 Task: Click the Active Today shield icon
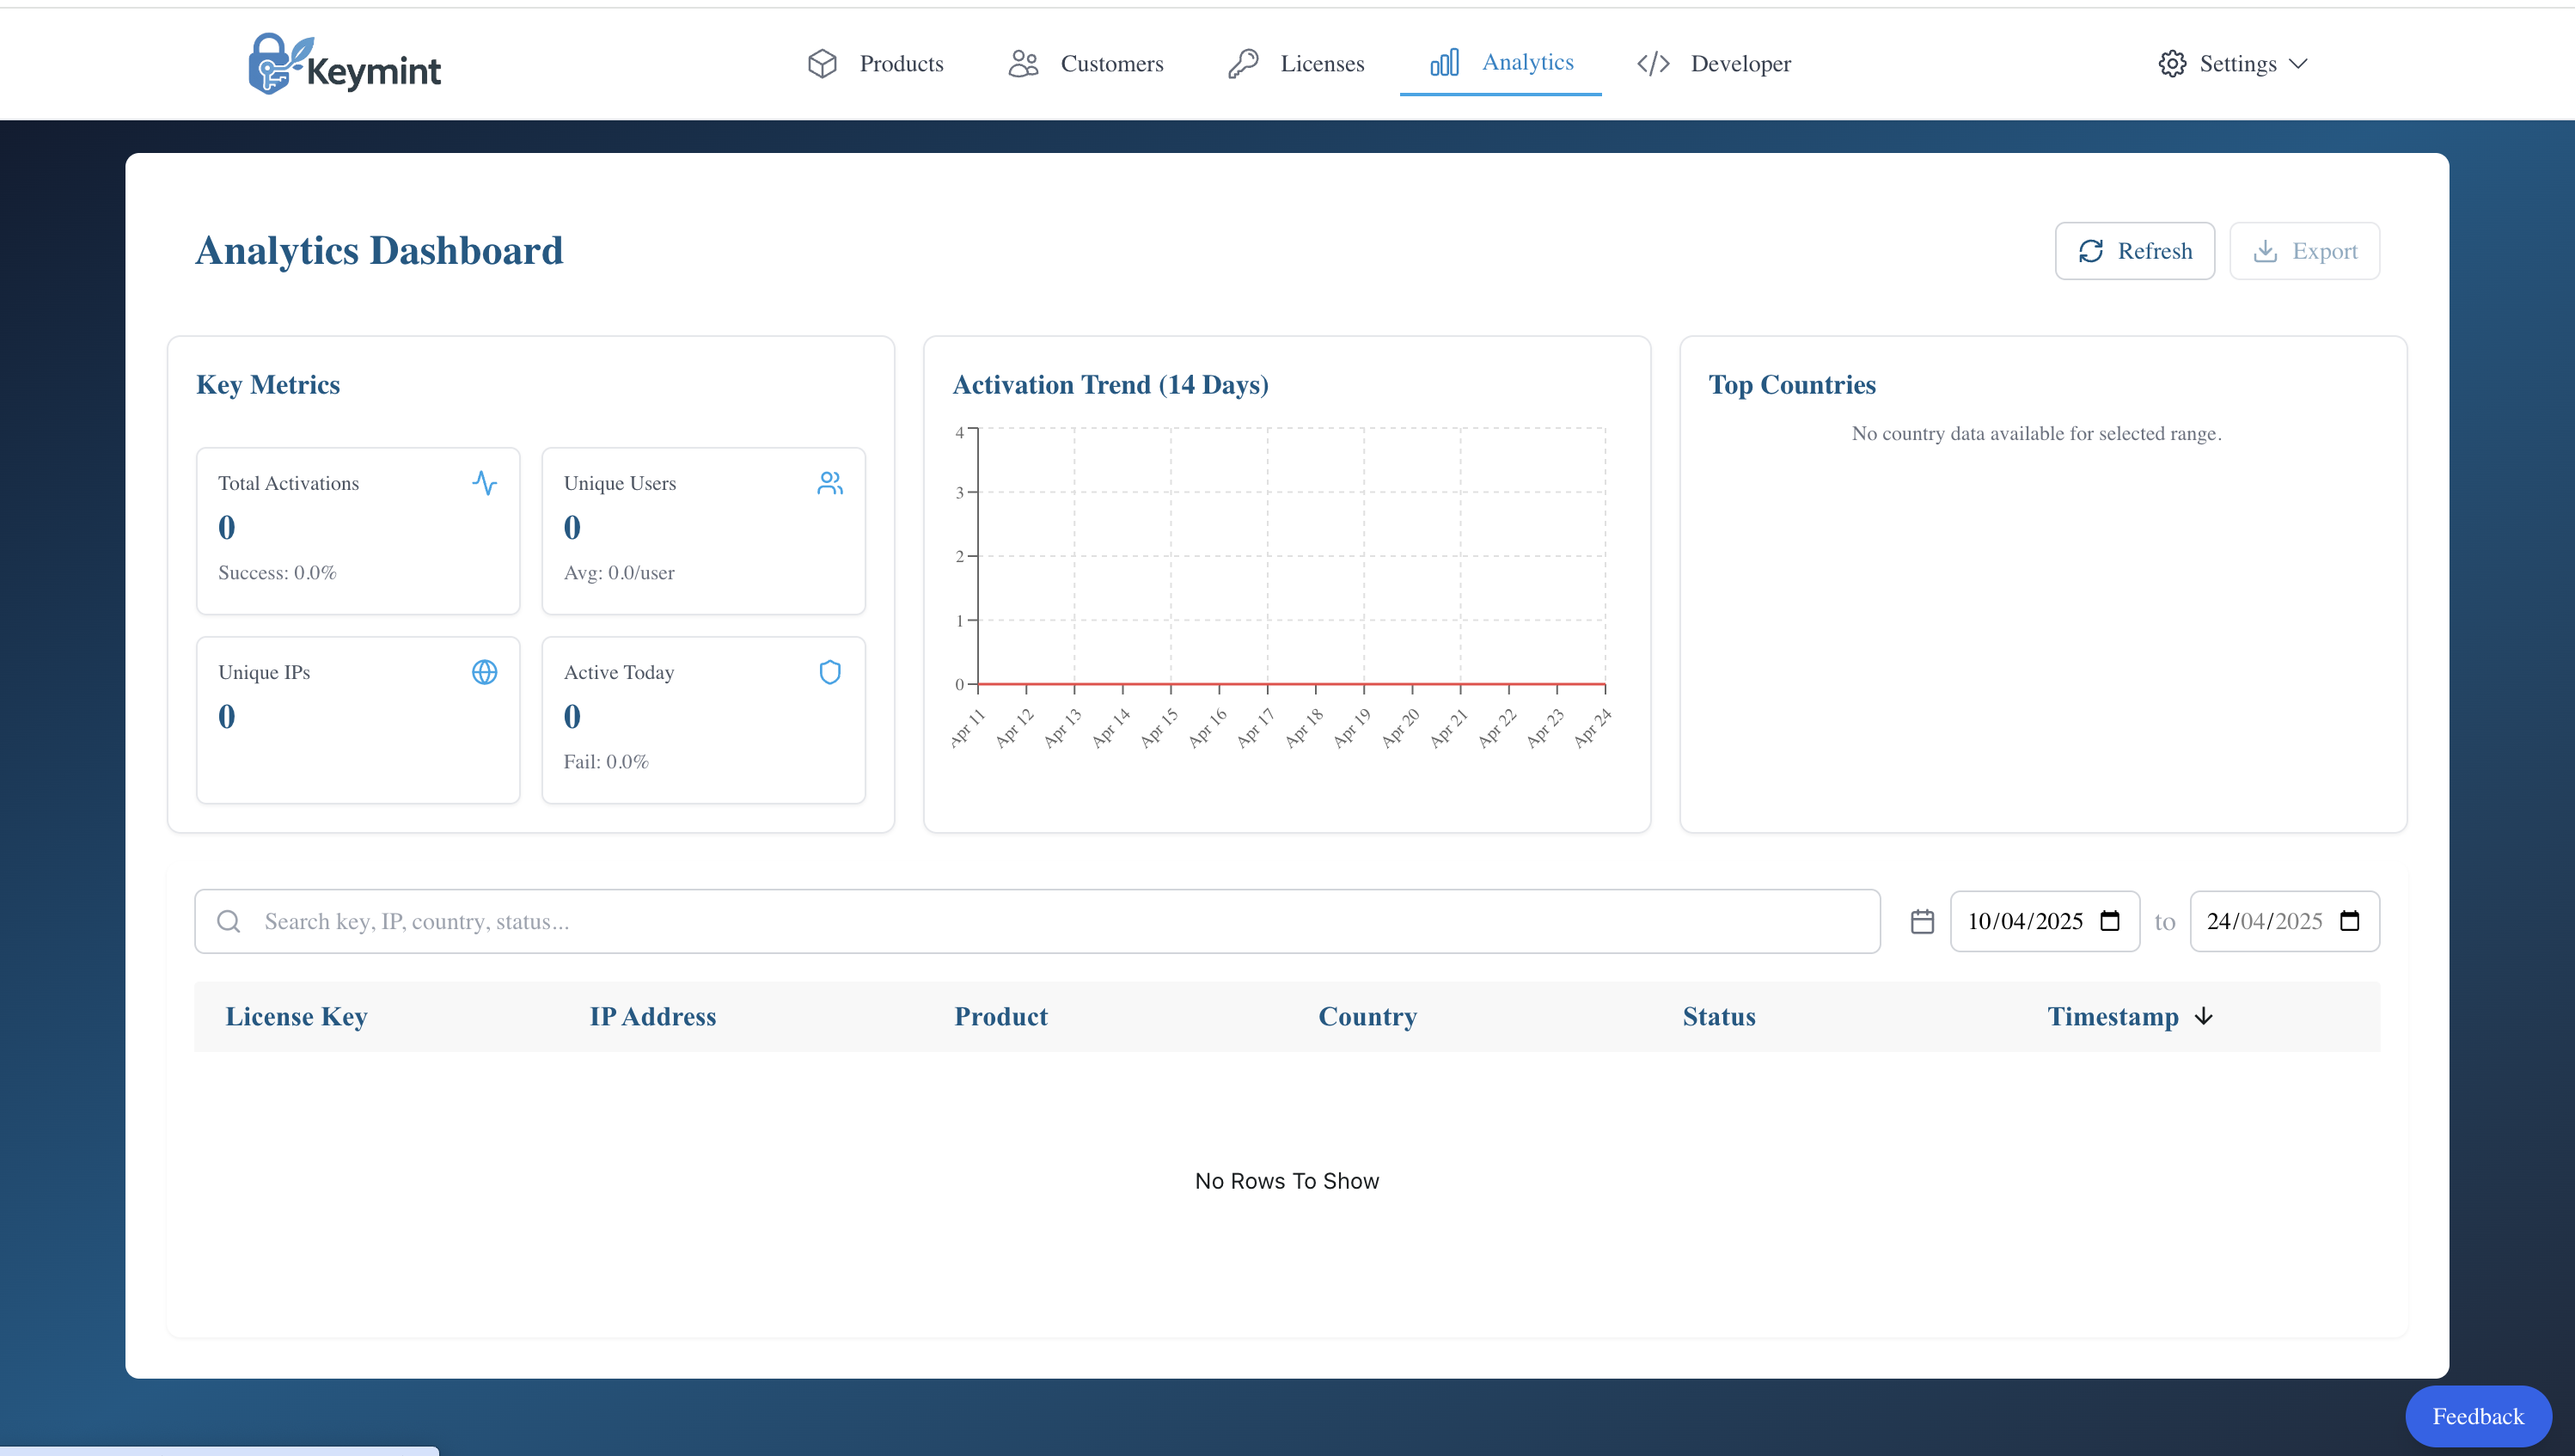[829, 672]
